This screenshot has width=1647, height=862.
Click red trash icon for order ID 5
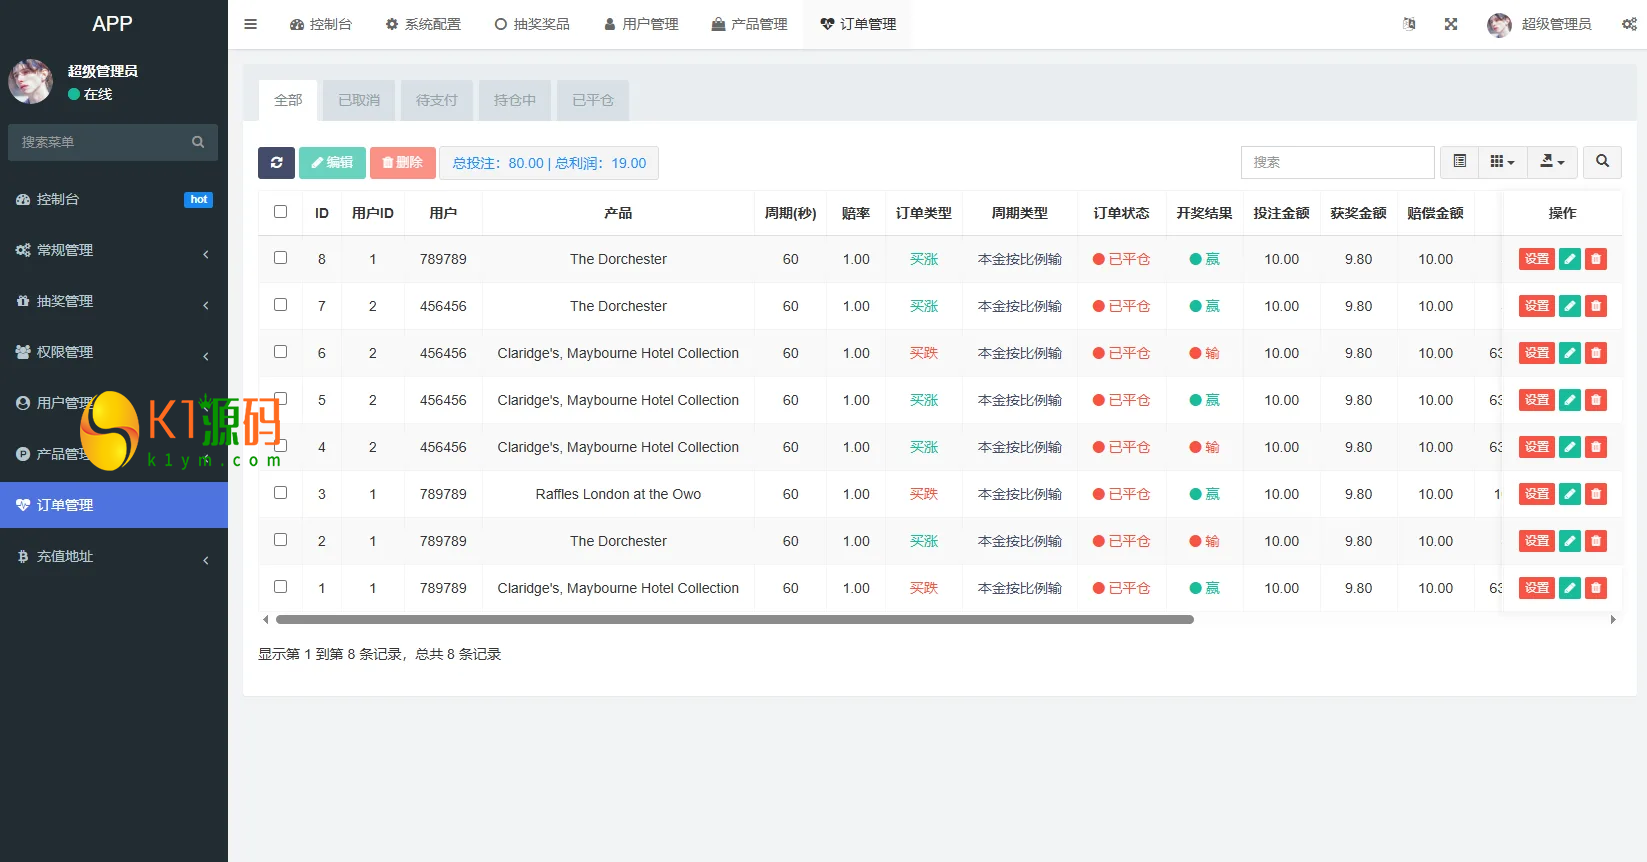pyautogui.click(x=1596, y=400)
